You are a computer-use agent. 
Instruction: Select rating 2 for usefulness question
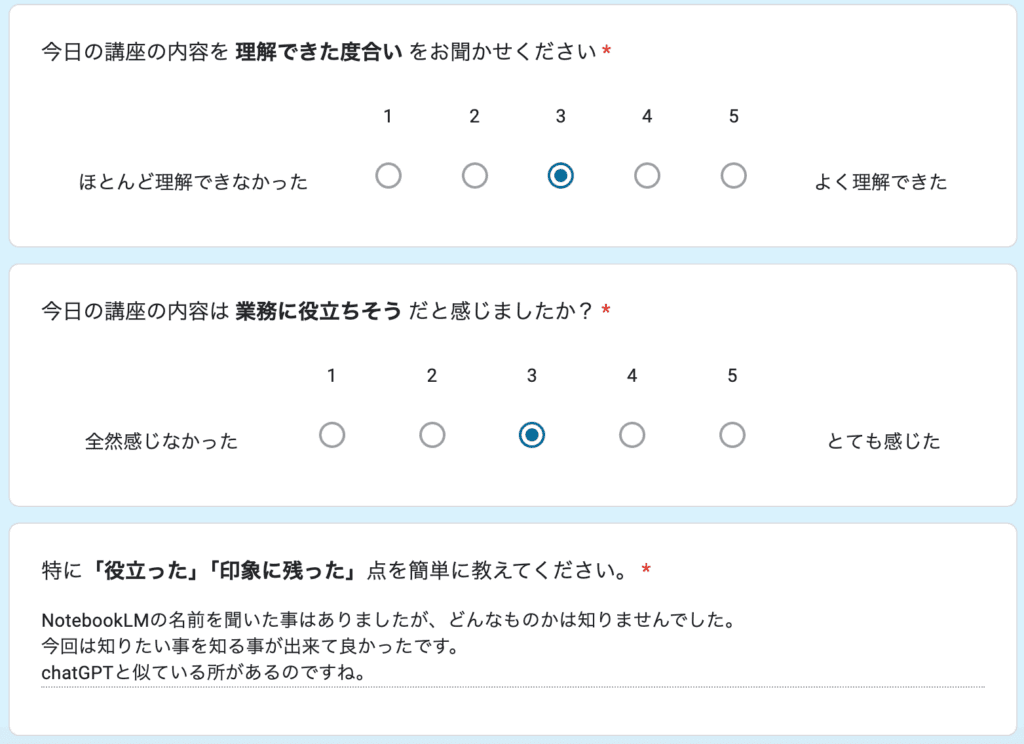(432, 435)
